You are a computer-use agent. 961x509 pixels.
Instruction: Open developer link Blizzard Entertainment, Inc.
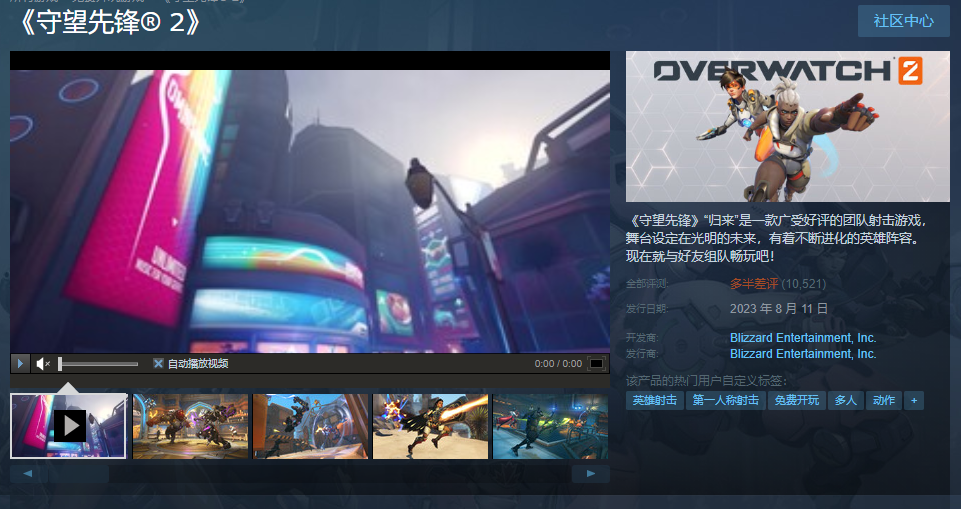pyautogui.click(x=803, y=337)
